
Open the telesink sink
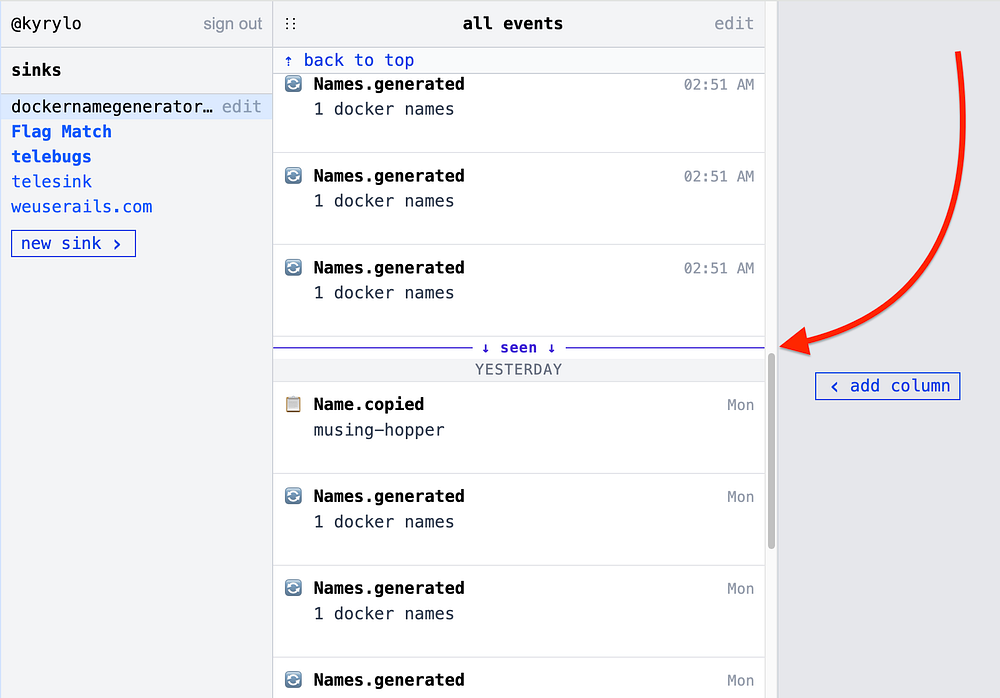pos(52,182)
